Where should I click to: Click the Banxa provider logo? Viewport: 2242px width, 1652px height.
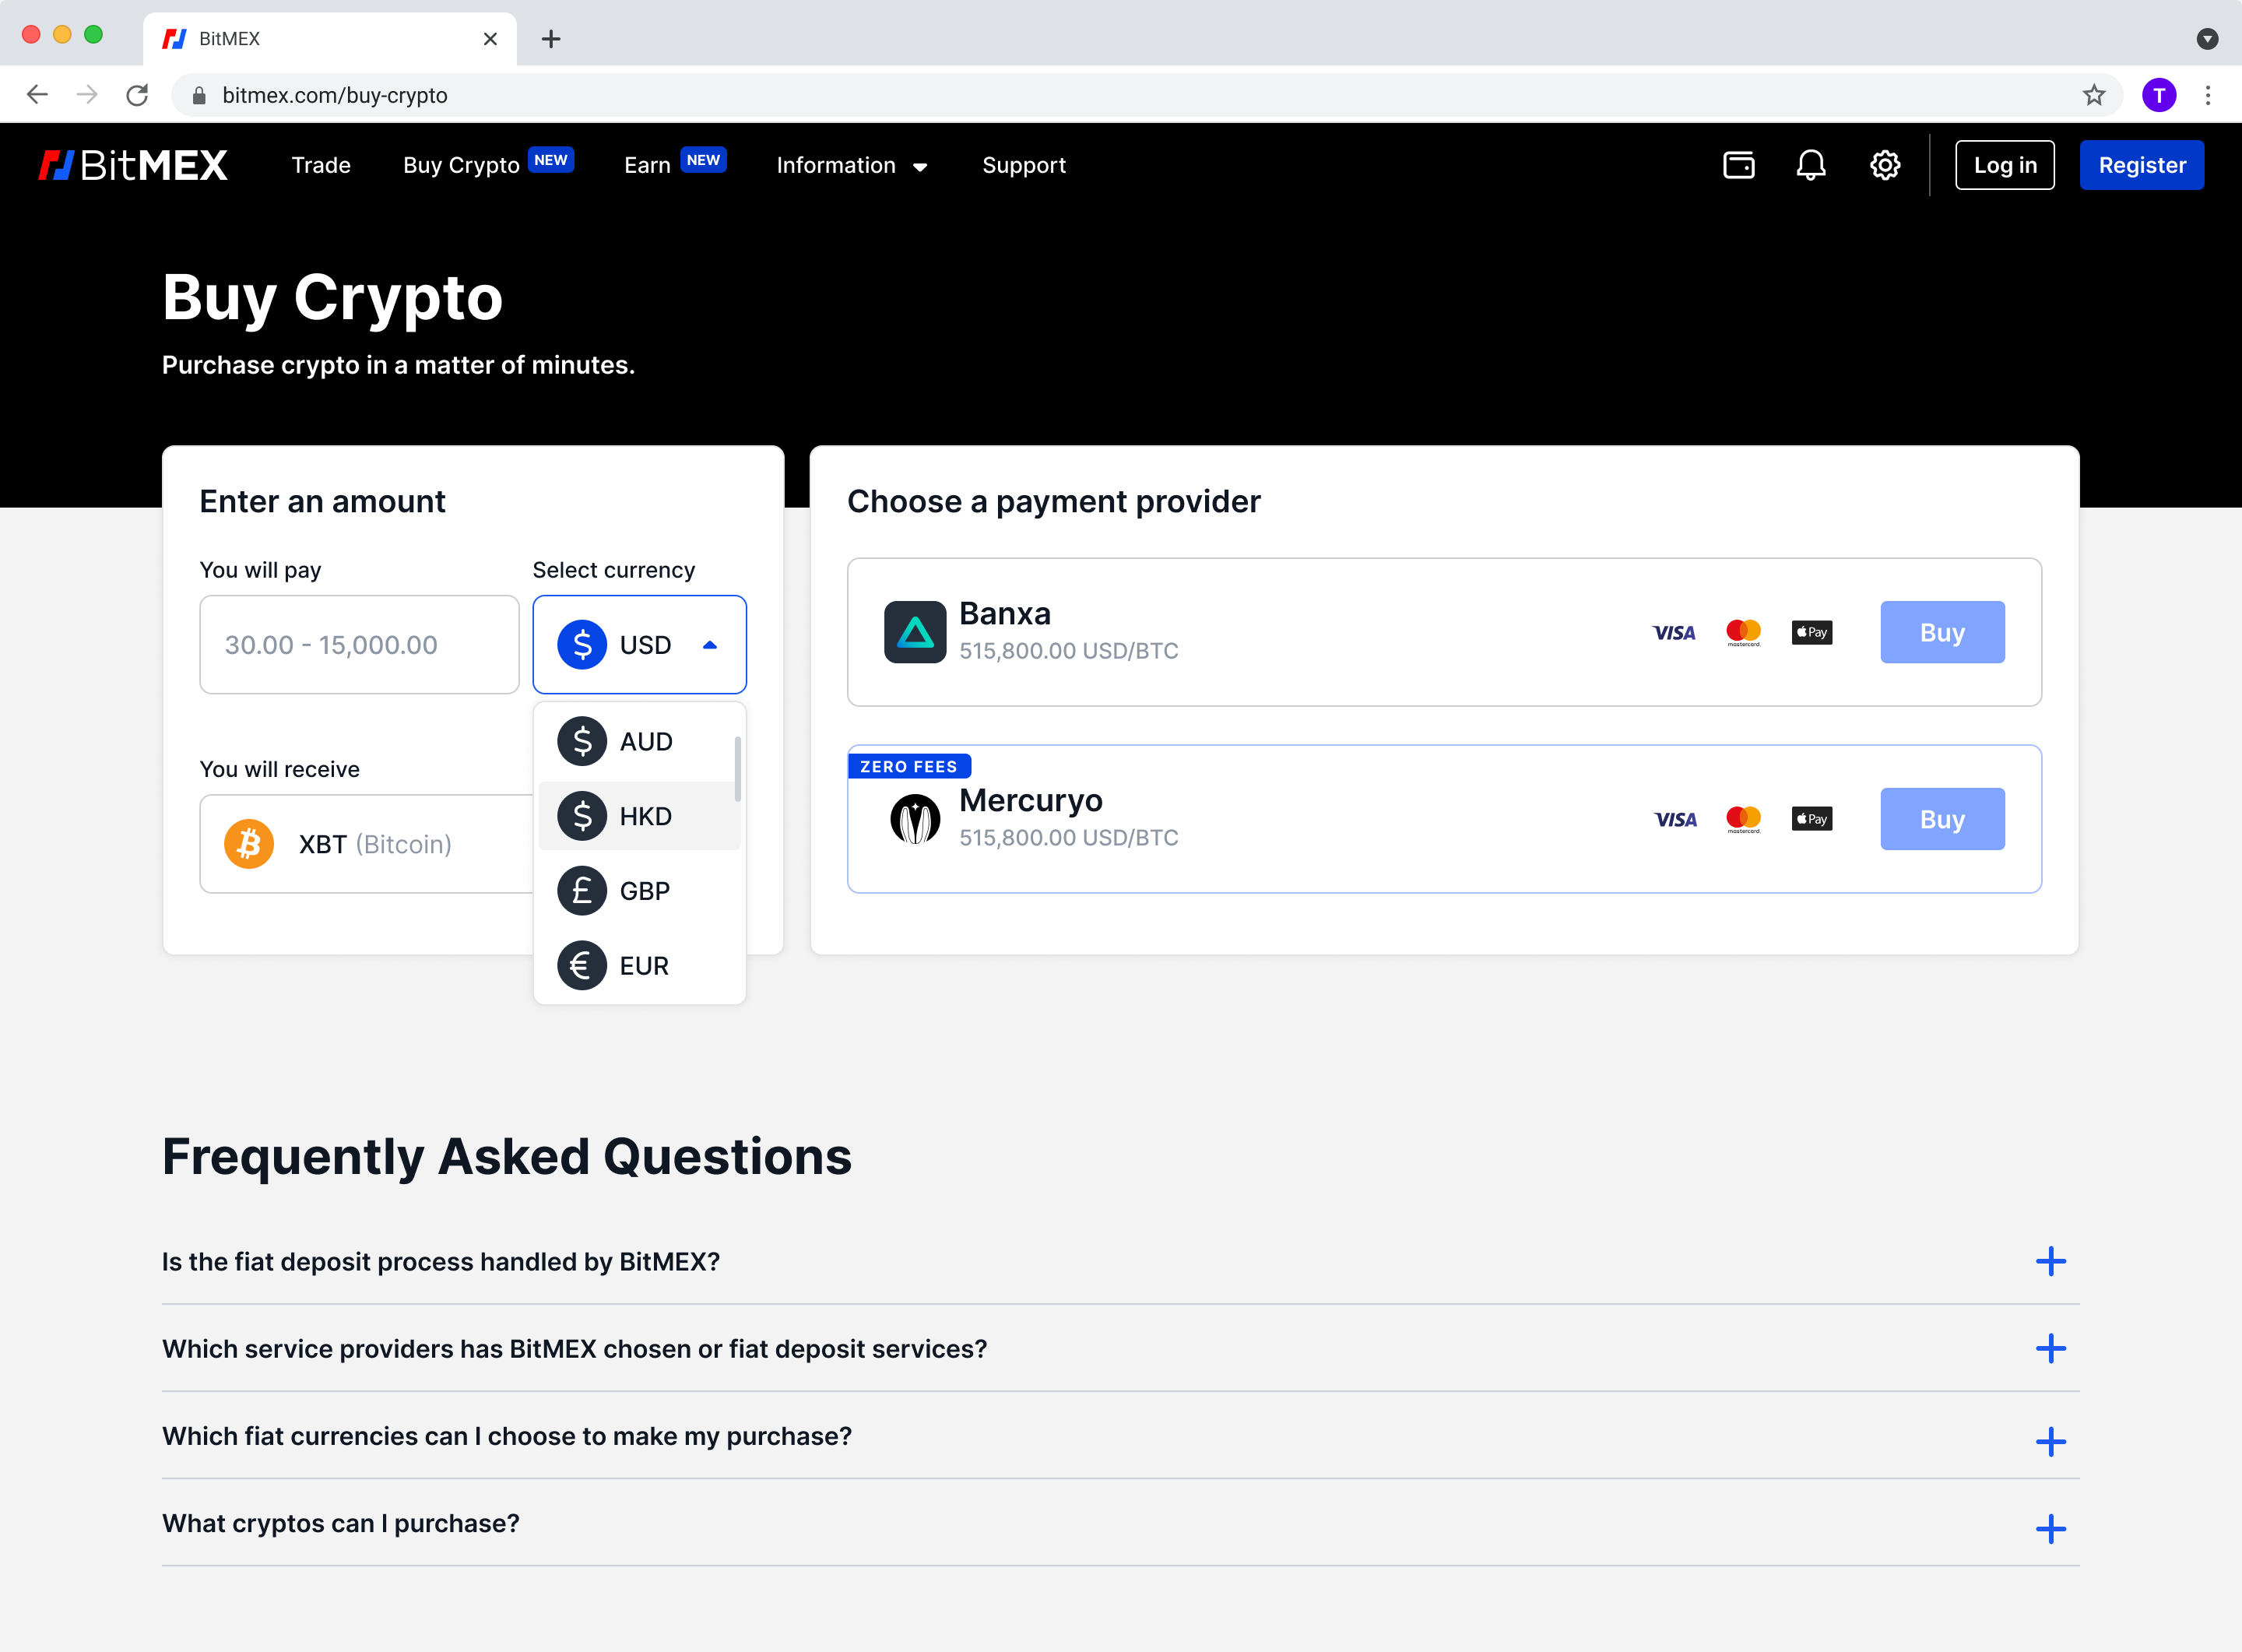click(x=915, y=632)
